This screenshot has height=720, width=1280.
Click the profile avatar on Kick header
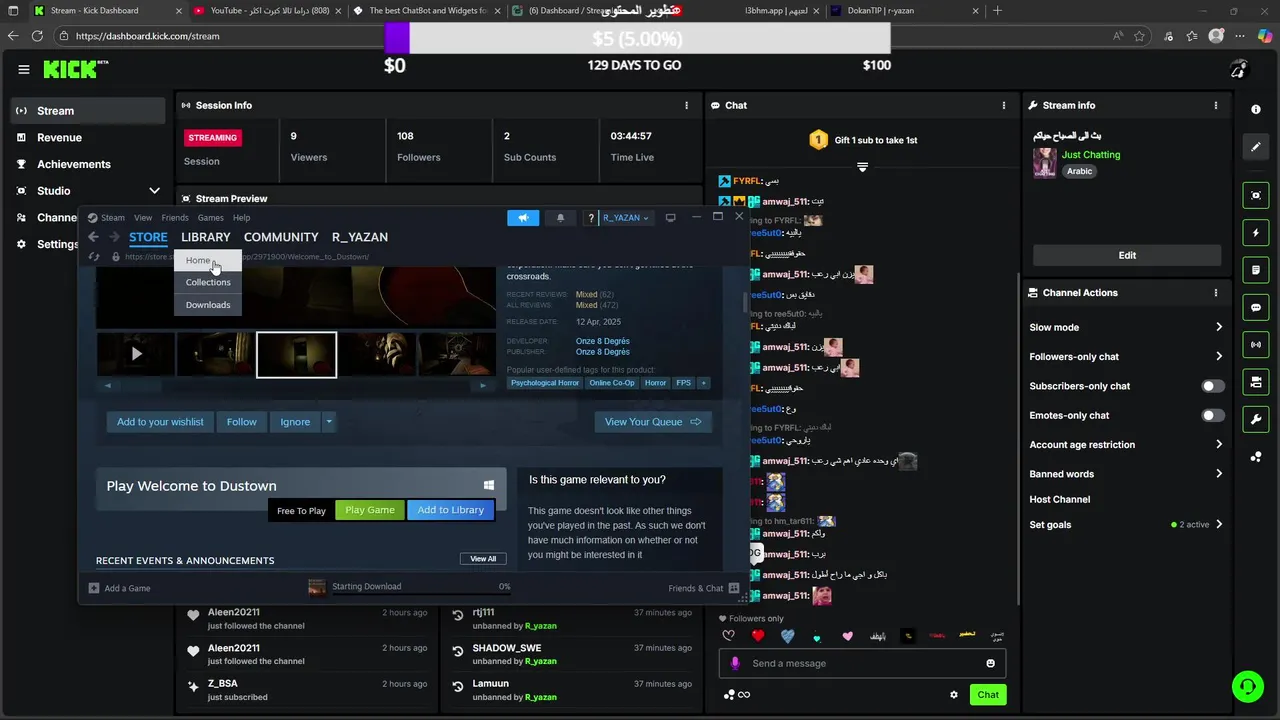pyautogui.click(x=1238, y=69)
